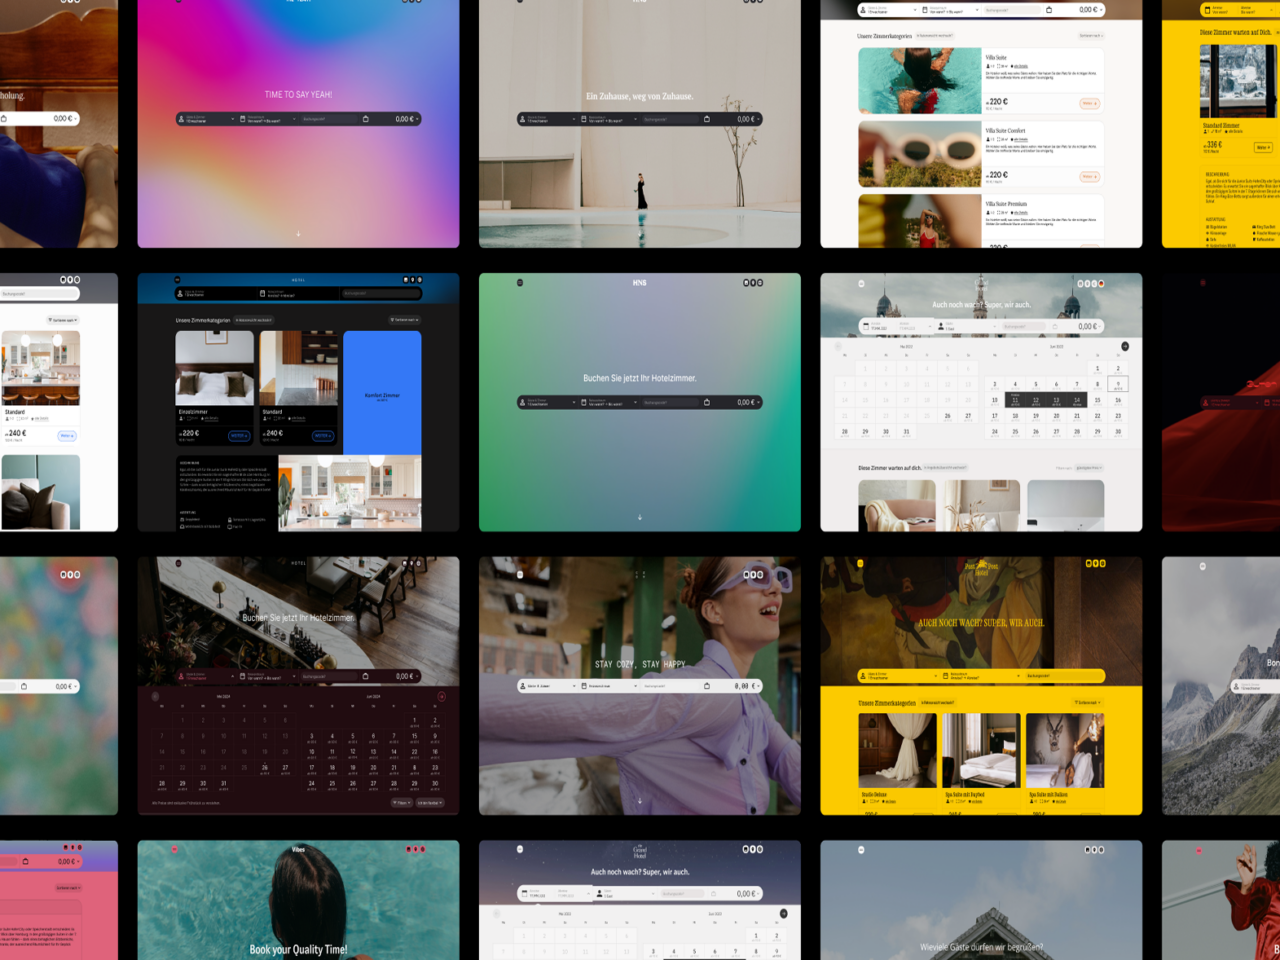Click the Weiter button on the 220 € Villa Suite card
This screenshot has height=960, width=1280.
(x=1090, y=104)
